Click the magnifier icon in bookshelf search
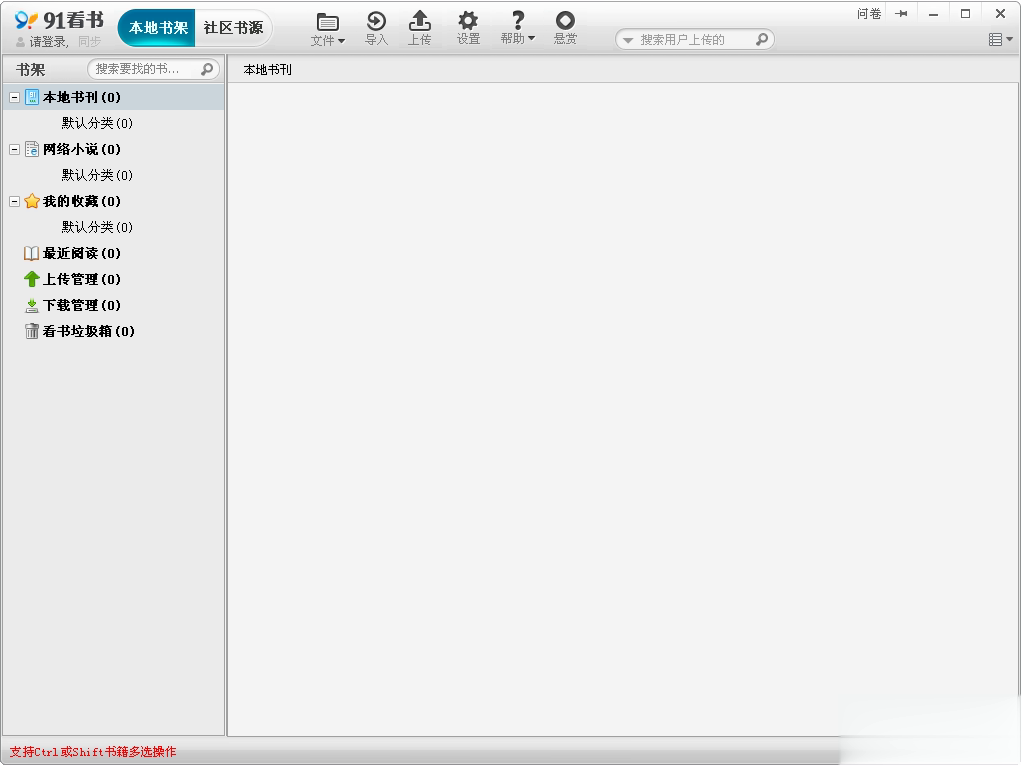 tap(207, 69)
